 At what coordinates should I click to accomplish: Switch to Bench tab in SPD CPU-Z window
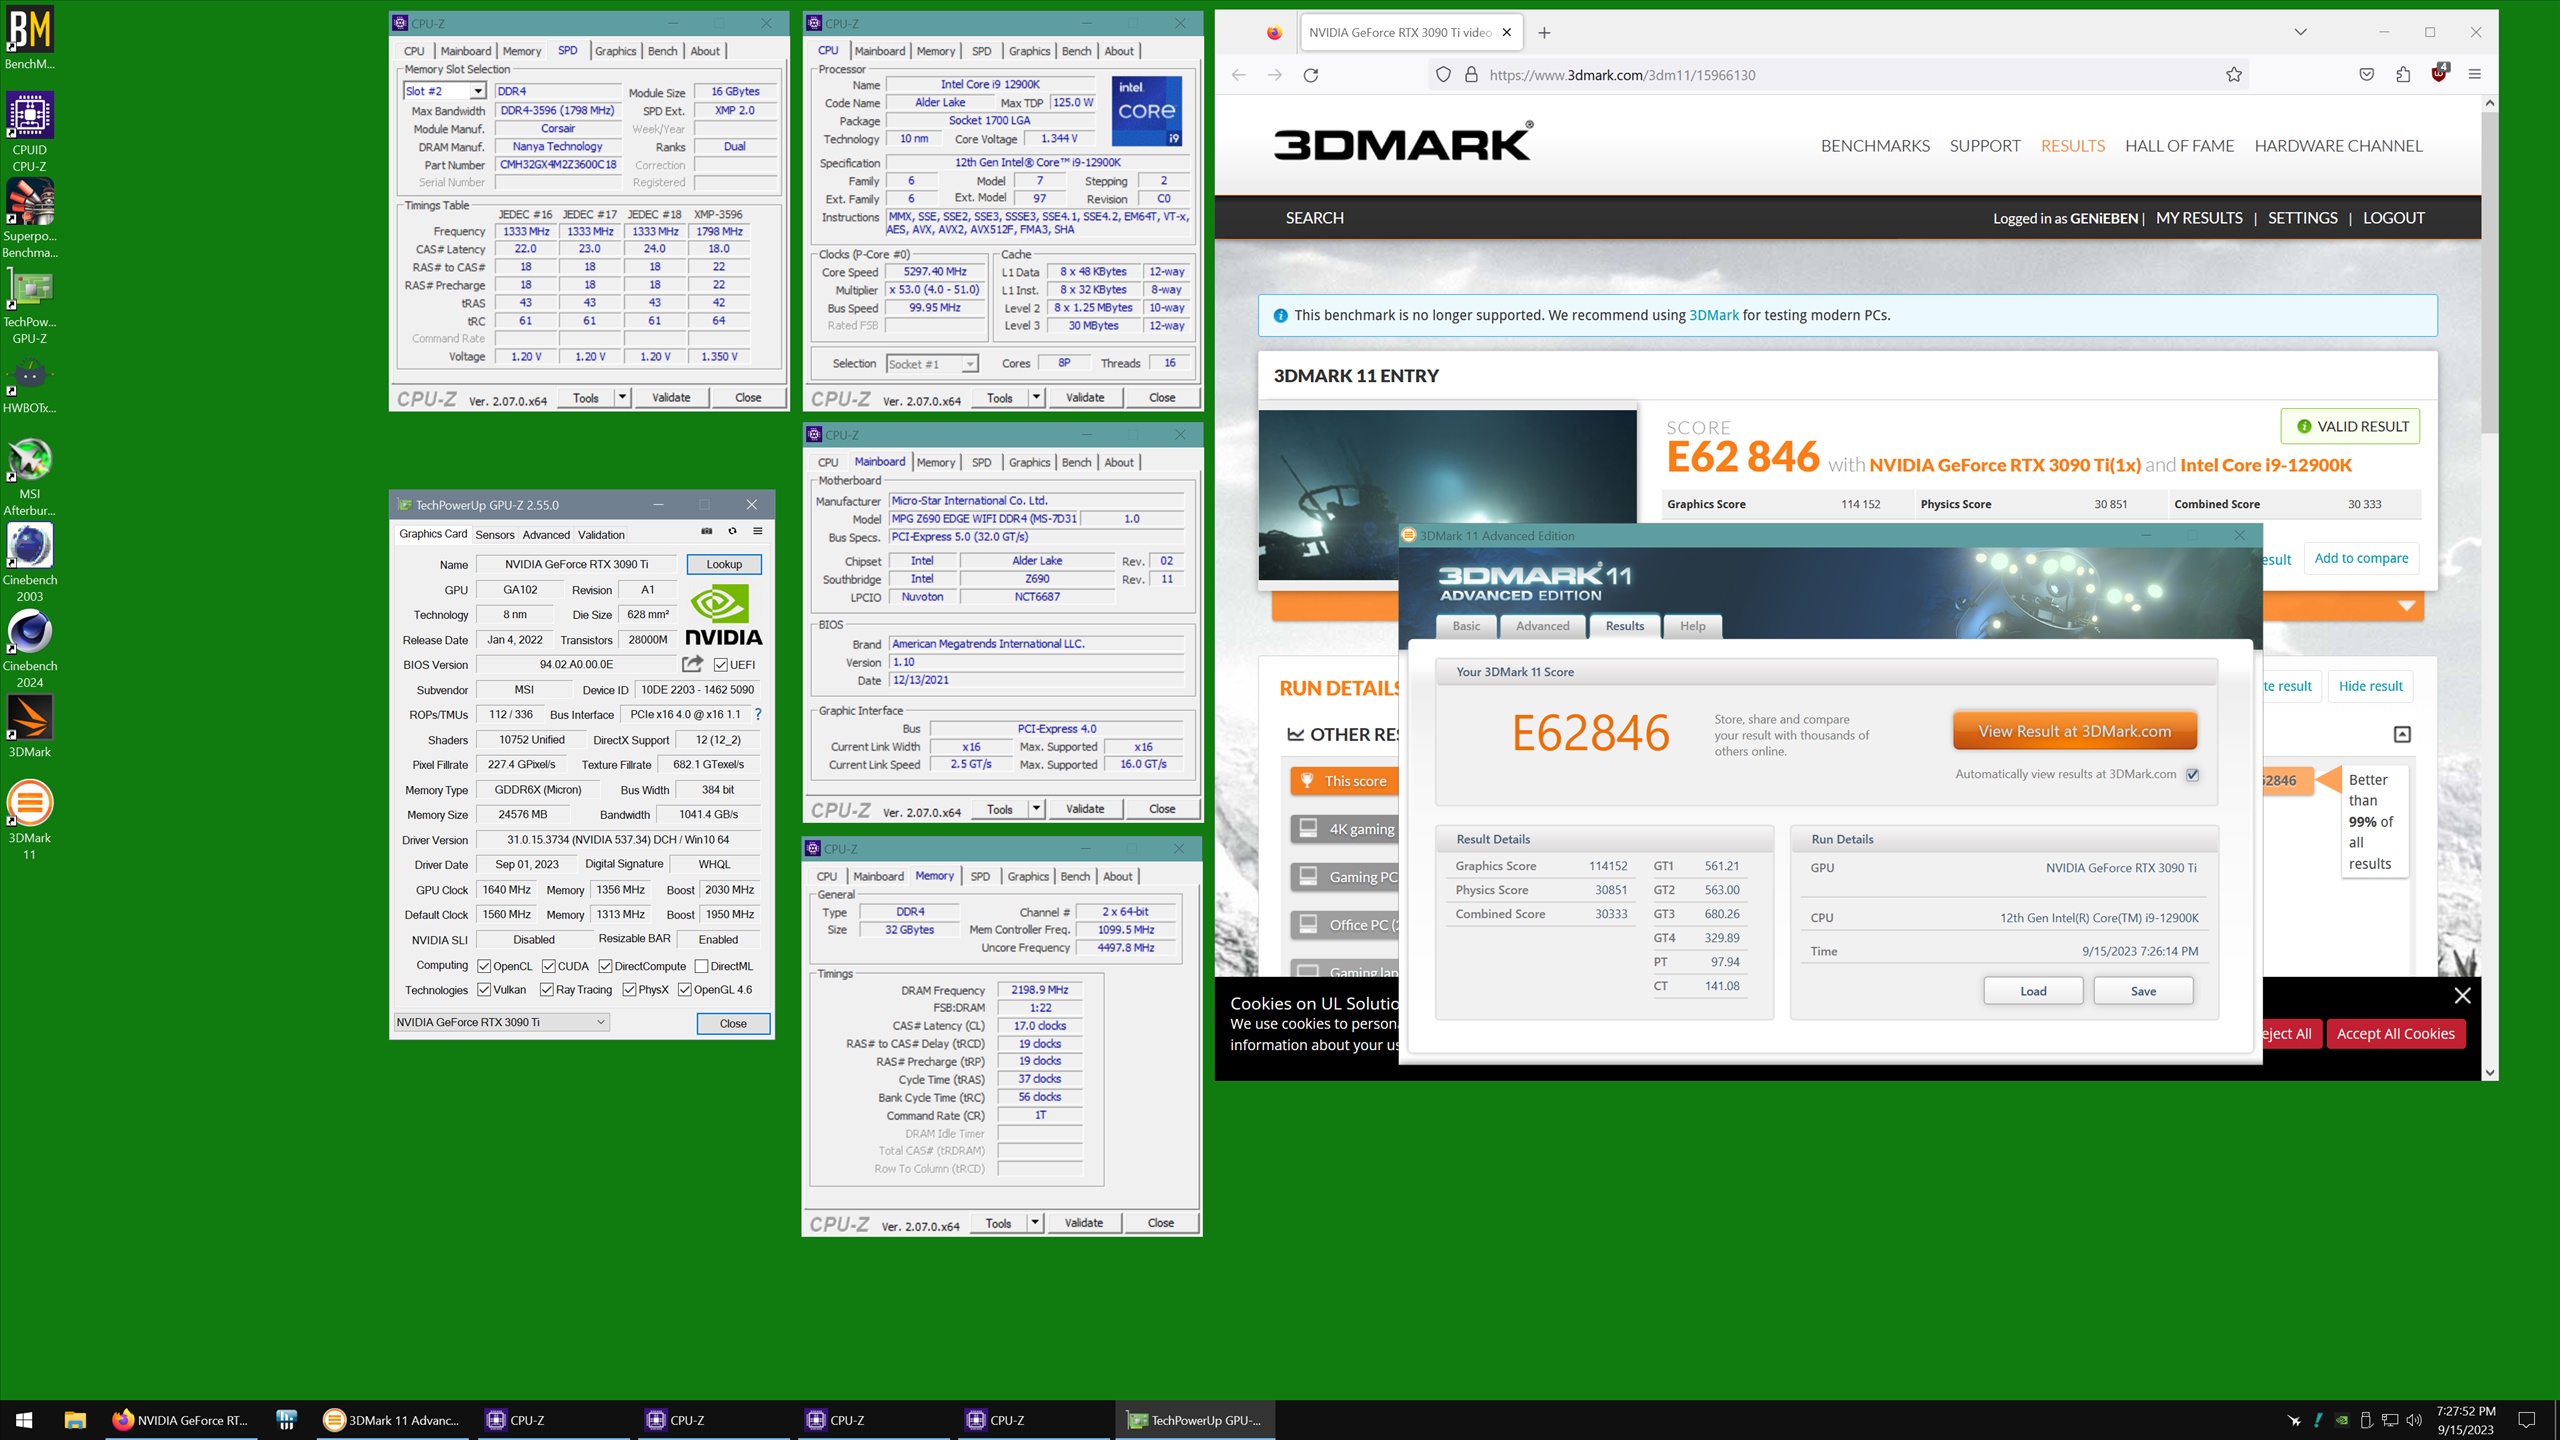click(662, 51)
